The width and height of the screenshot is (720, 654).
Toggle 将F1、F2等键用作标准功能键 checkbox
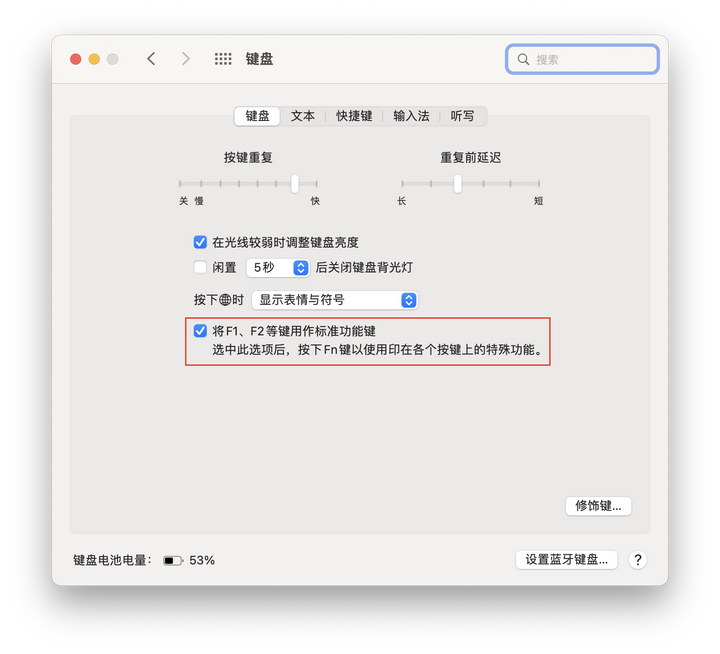click(200, 331)
